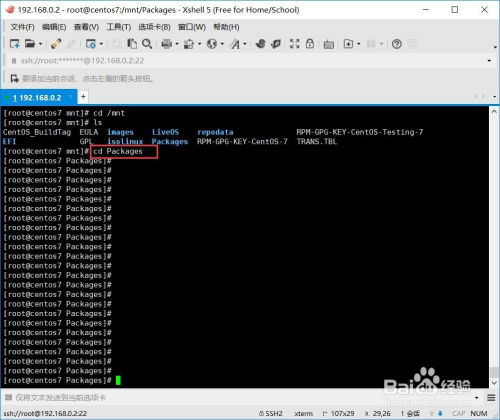Click the add current session arrow button
The height and width of the screenshot is (420, 500).
[14, 79]
